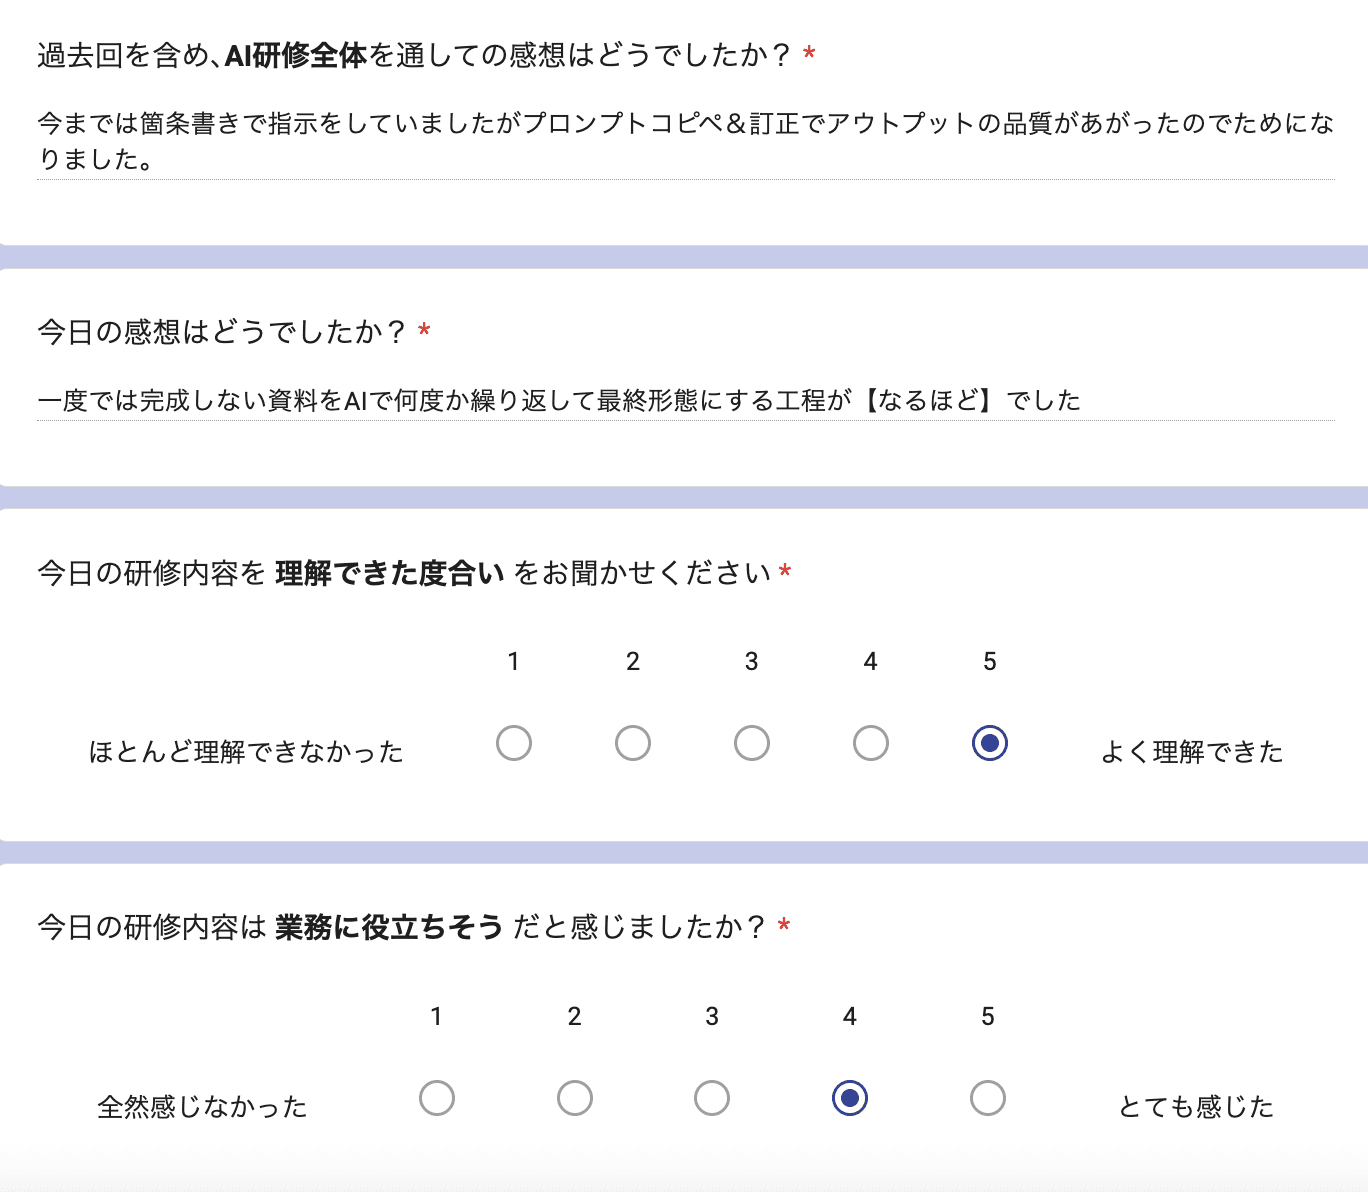Select rating 2 for usefulness question
The image size is (1368, 1192).
(x=574, y=1098)
